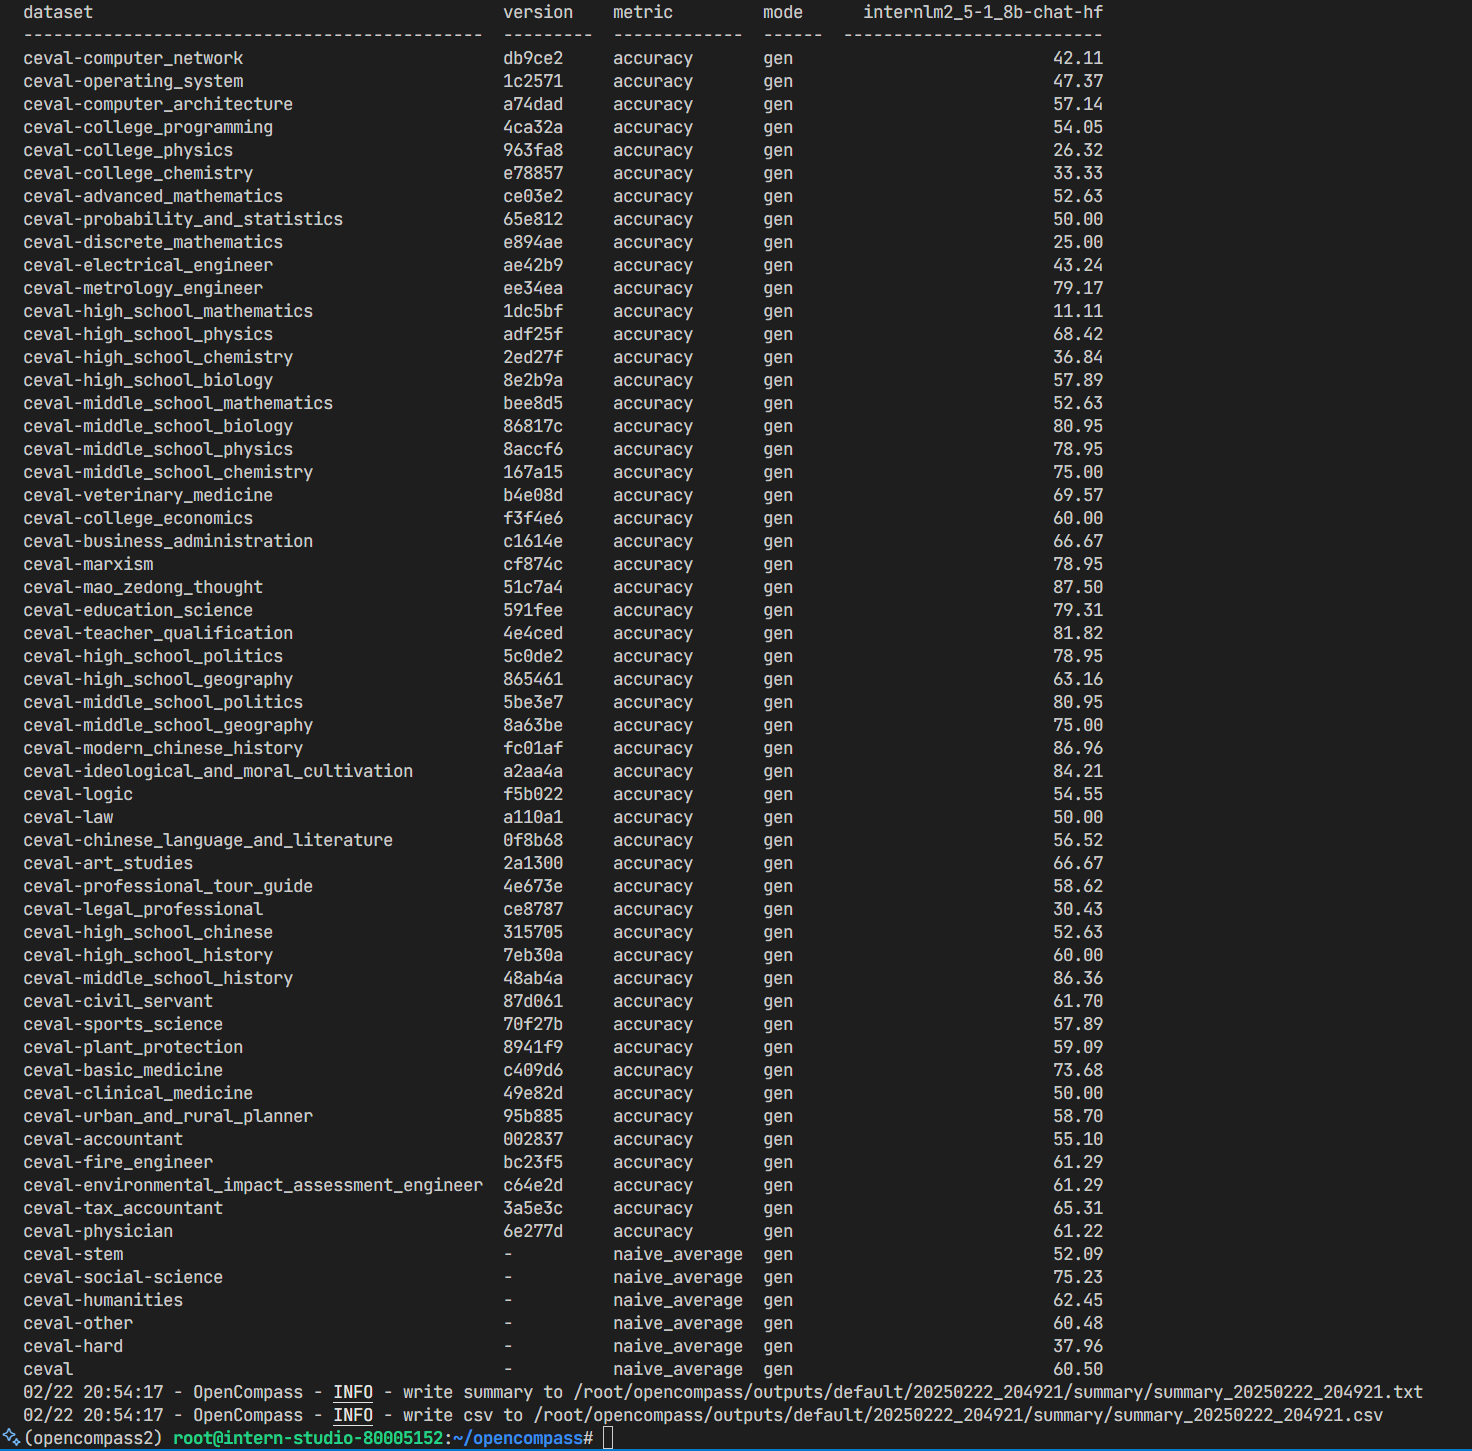Select the ceval-metrology_engineer dataset name
Screen dimensions: 1472x1451
pos(143,288)
